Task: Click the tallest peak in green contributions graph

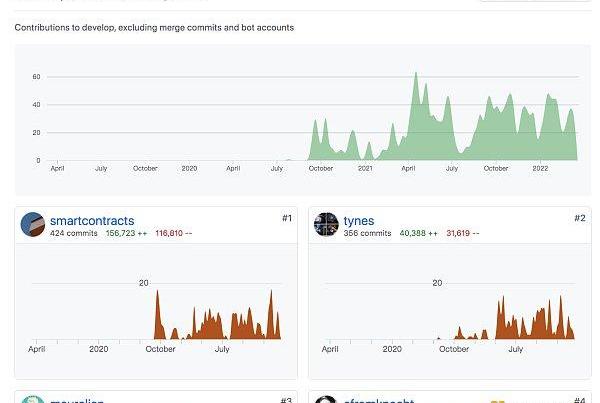Action: pyautogui.click(x=416, y=74)
